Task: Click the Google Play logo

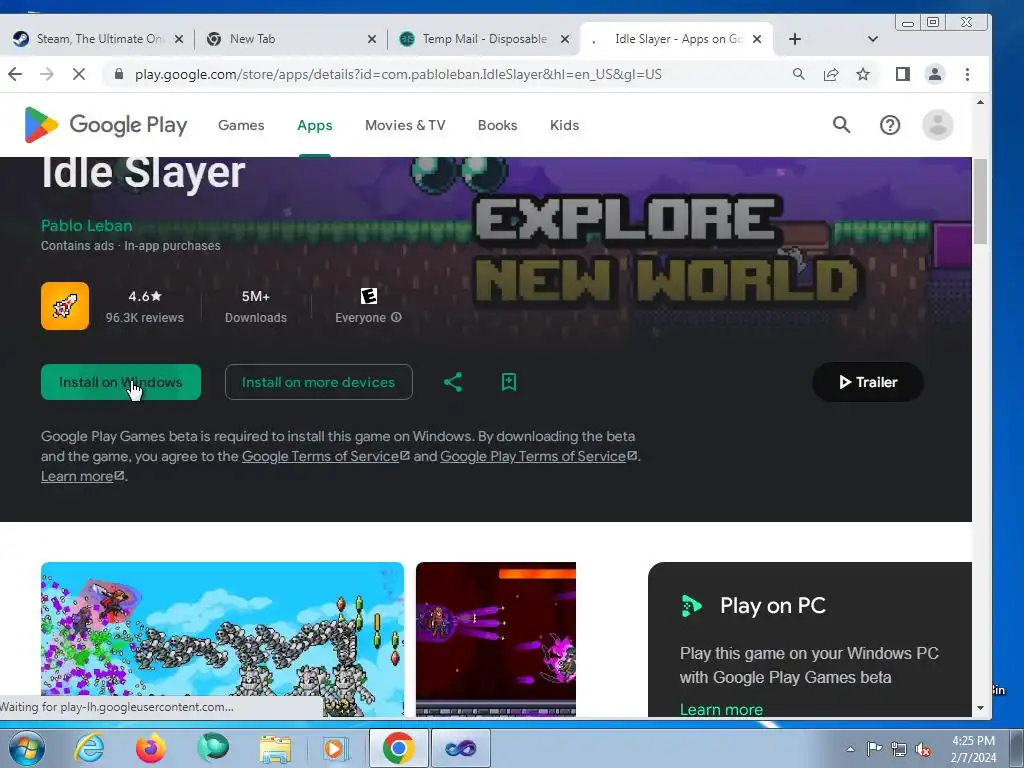Action: click(106, 125)
